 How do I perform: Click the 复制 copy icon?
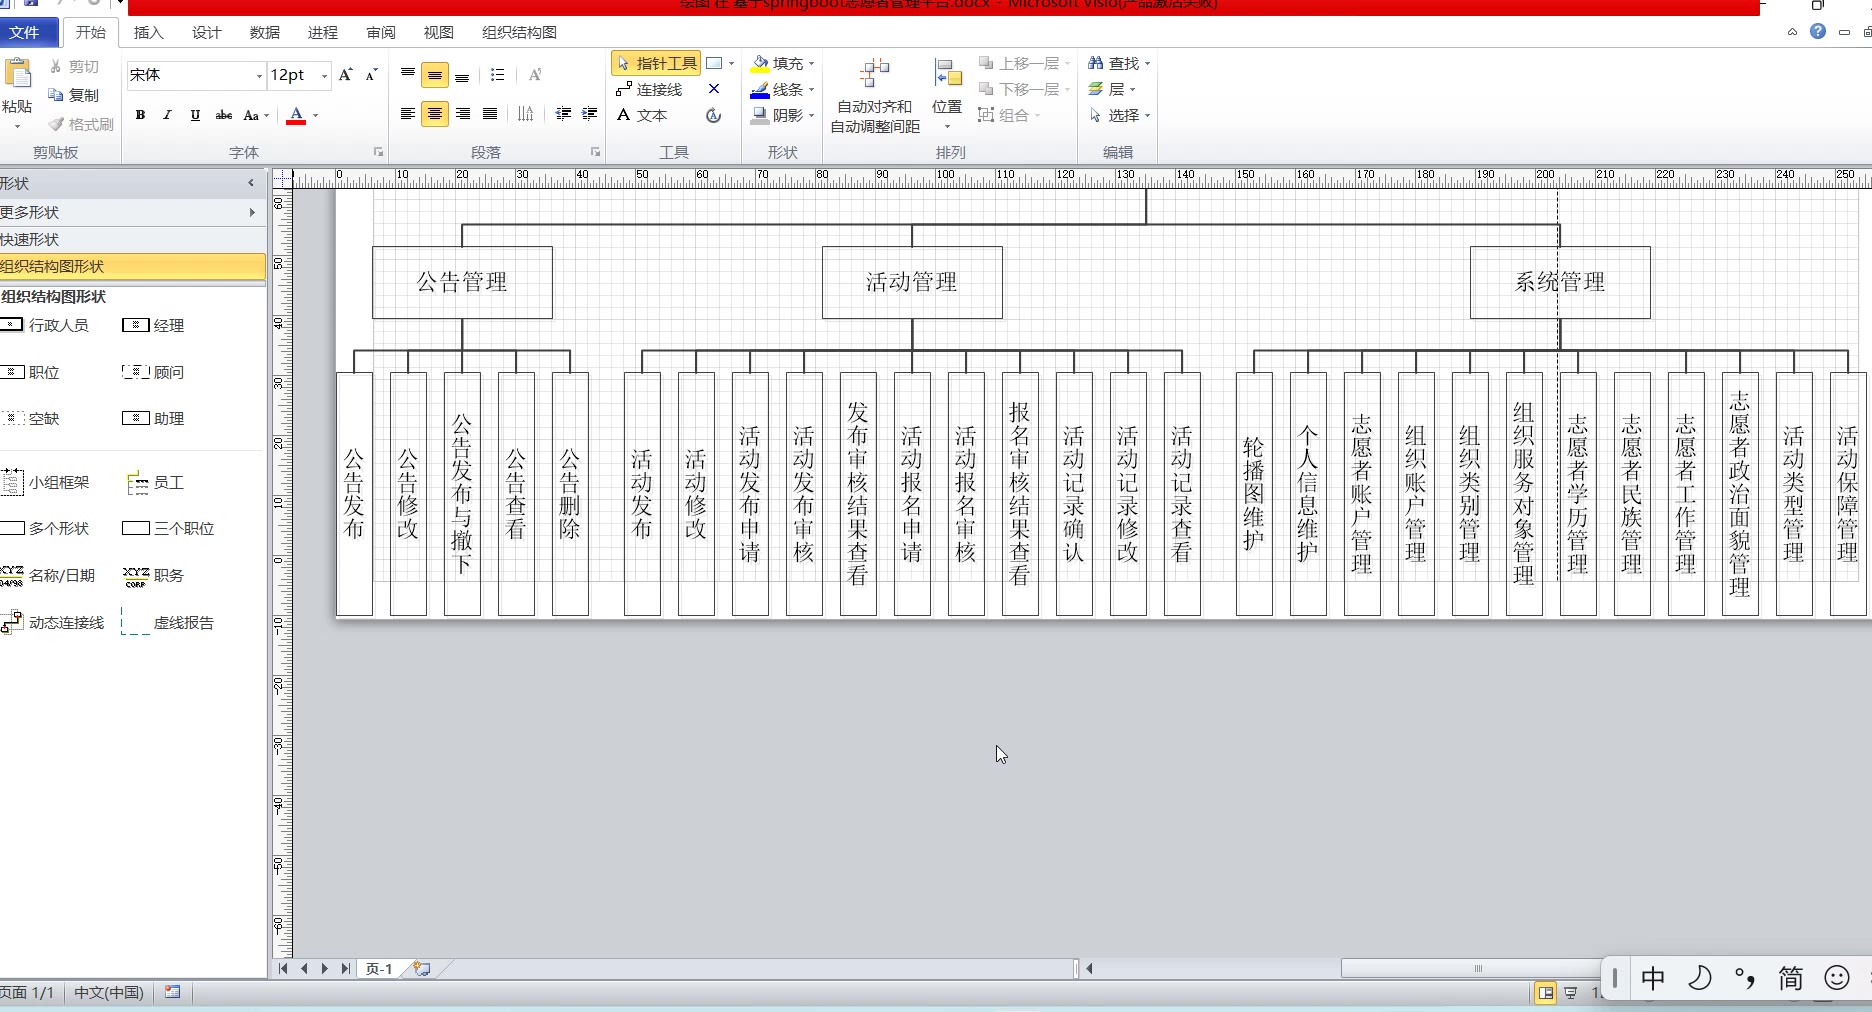74,95
